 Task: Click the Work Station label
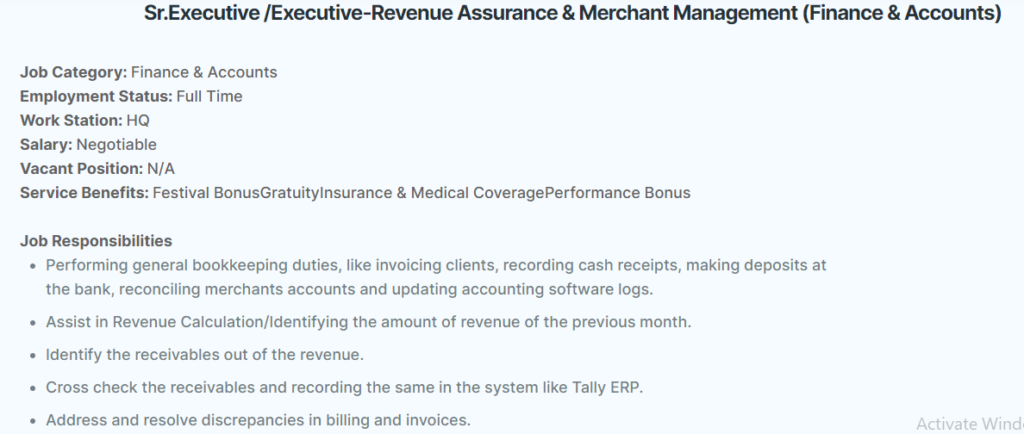(x=71, y=121)
